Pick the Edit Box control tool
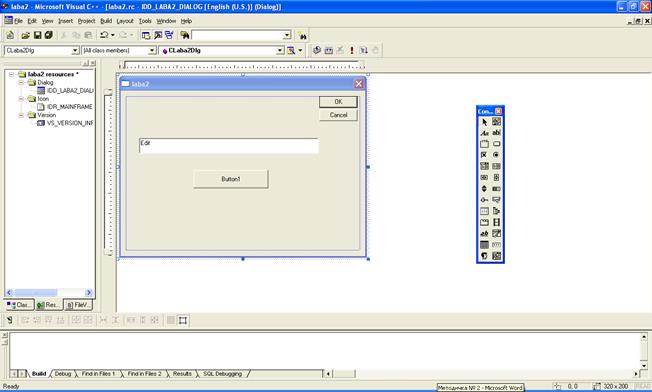This screenshot has width=652, height=392. point(496,133)
